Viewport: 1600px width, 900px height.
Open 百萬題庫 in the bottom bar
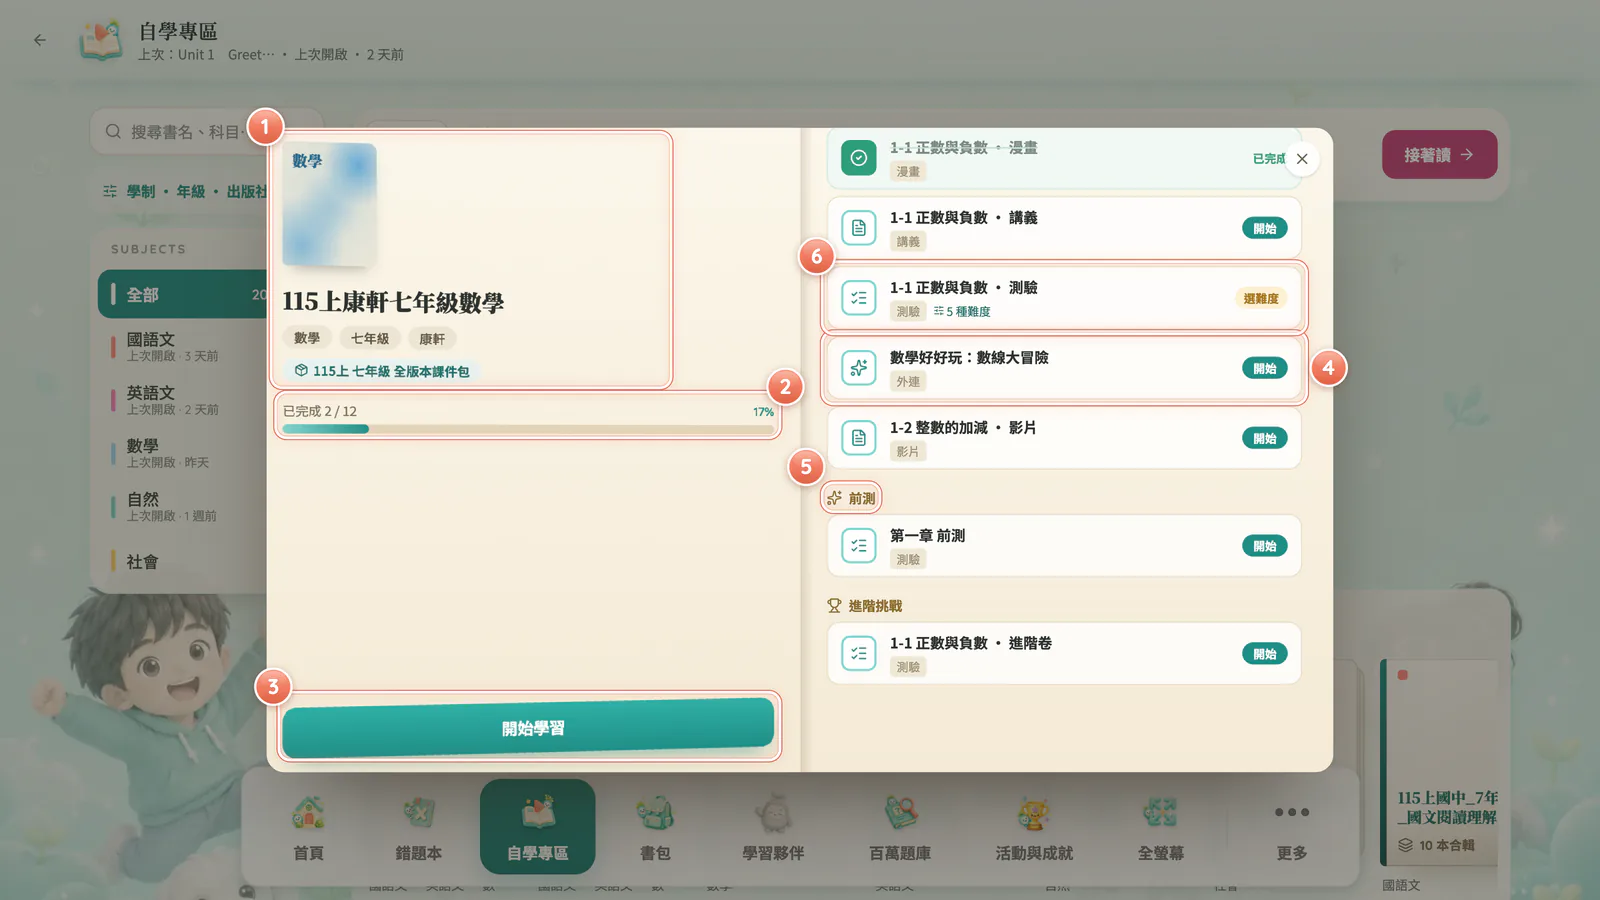coord(900,827)
